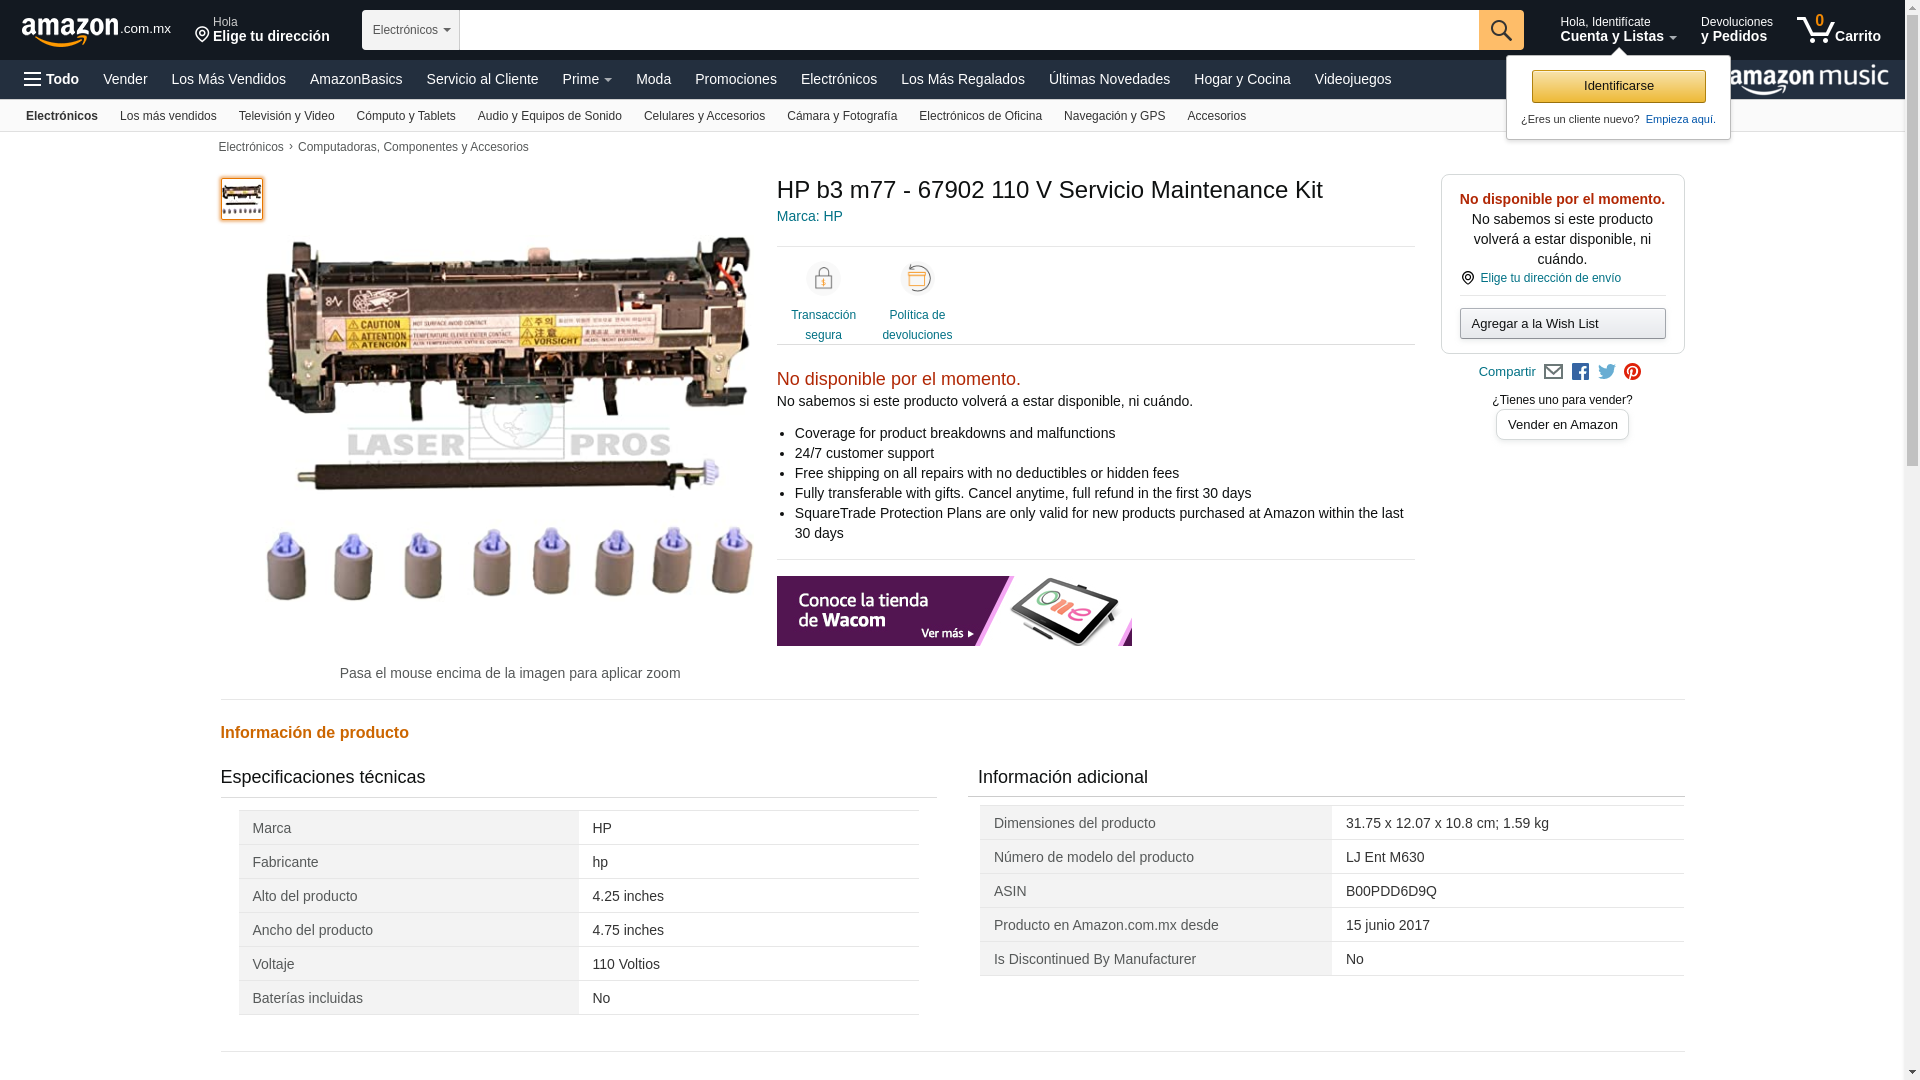Go to Celulares y Accesorios category
Screen dimensions: 1920x1080
pos(704,116)
